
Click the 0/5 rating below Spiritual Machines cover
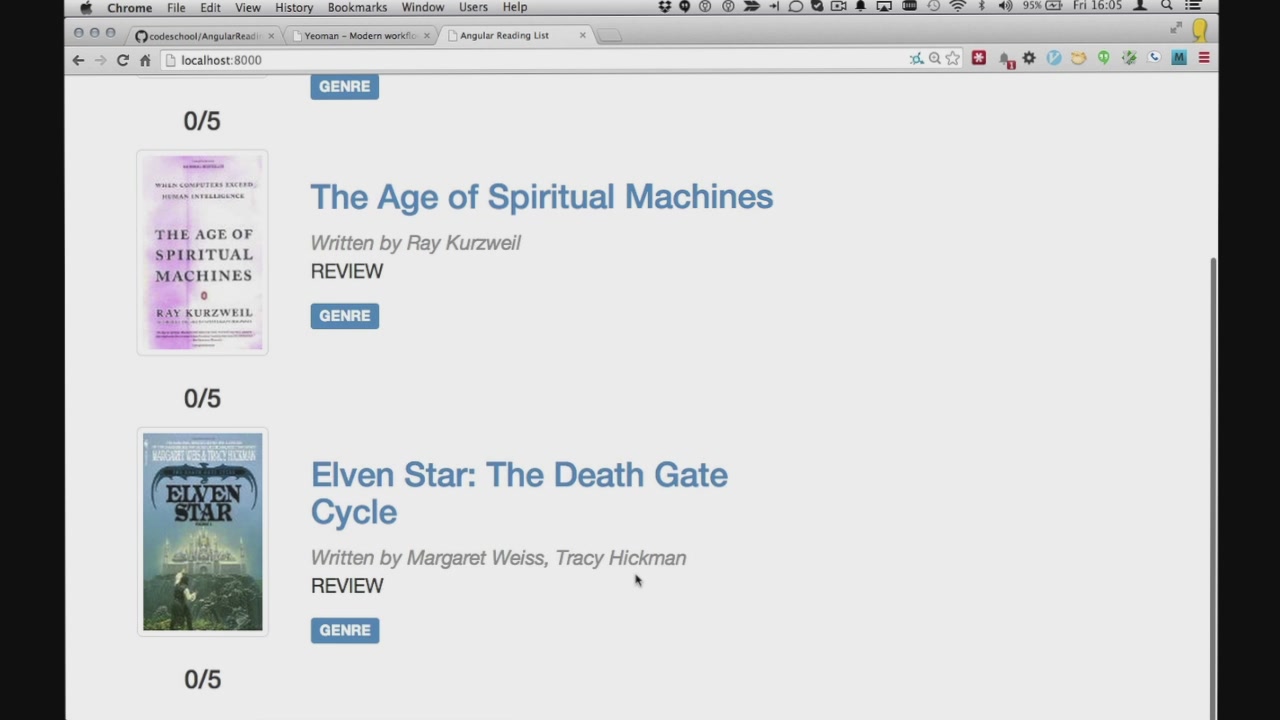pos(202,398)
